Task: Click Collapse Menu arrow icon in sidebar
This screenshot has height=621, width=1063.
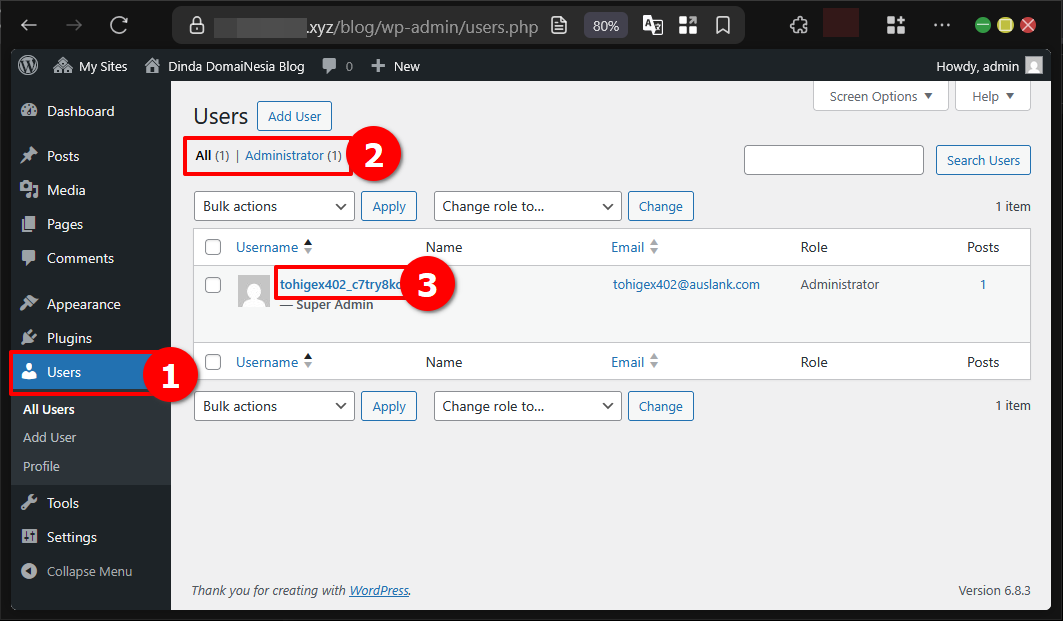Action: 29,572
